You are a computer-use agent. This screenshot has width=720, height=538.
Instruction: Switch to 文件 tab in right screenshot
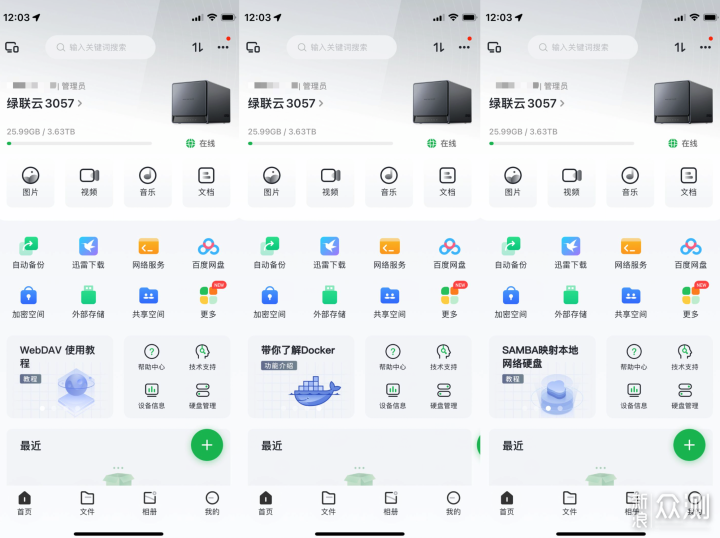tap(569, 503)
